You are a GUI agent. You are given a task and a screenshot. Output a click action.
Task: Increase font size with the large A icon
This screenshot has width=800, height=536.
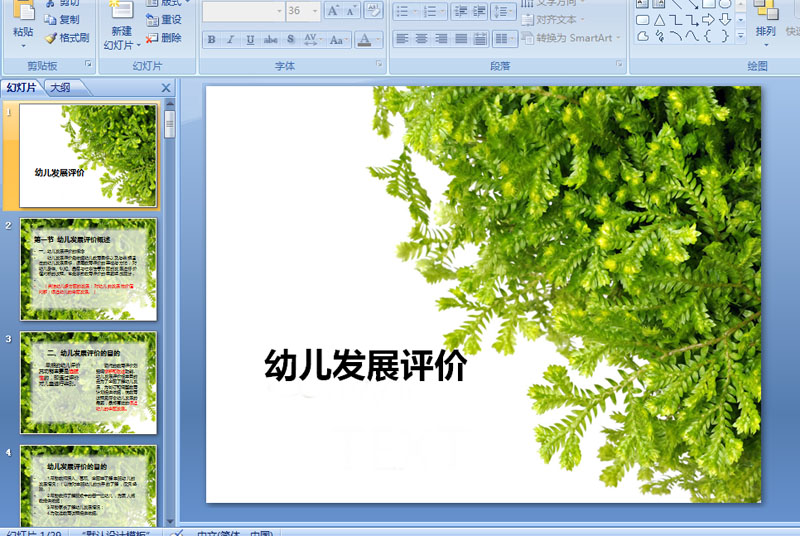click(x=333, y=11)
